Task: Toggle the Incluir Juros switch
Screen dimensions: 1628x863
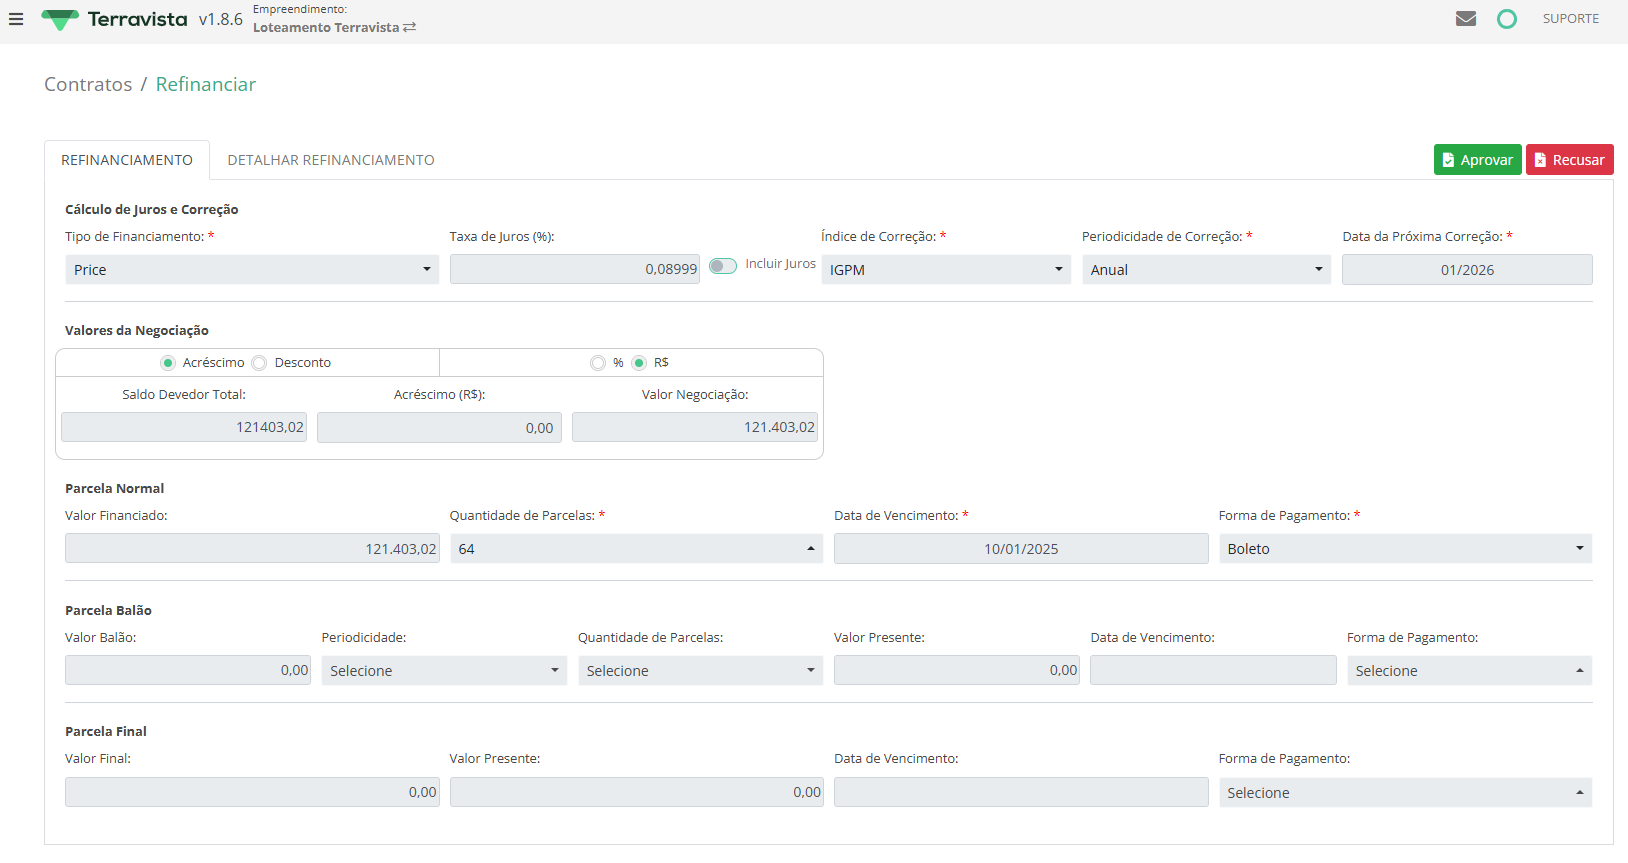Action: pyautogui.click(x=723, y=266)
